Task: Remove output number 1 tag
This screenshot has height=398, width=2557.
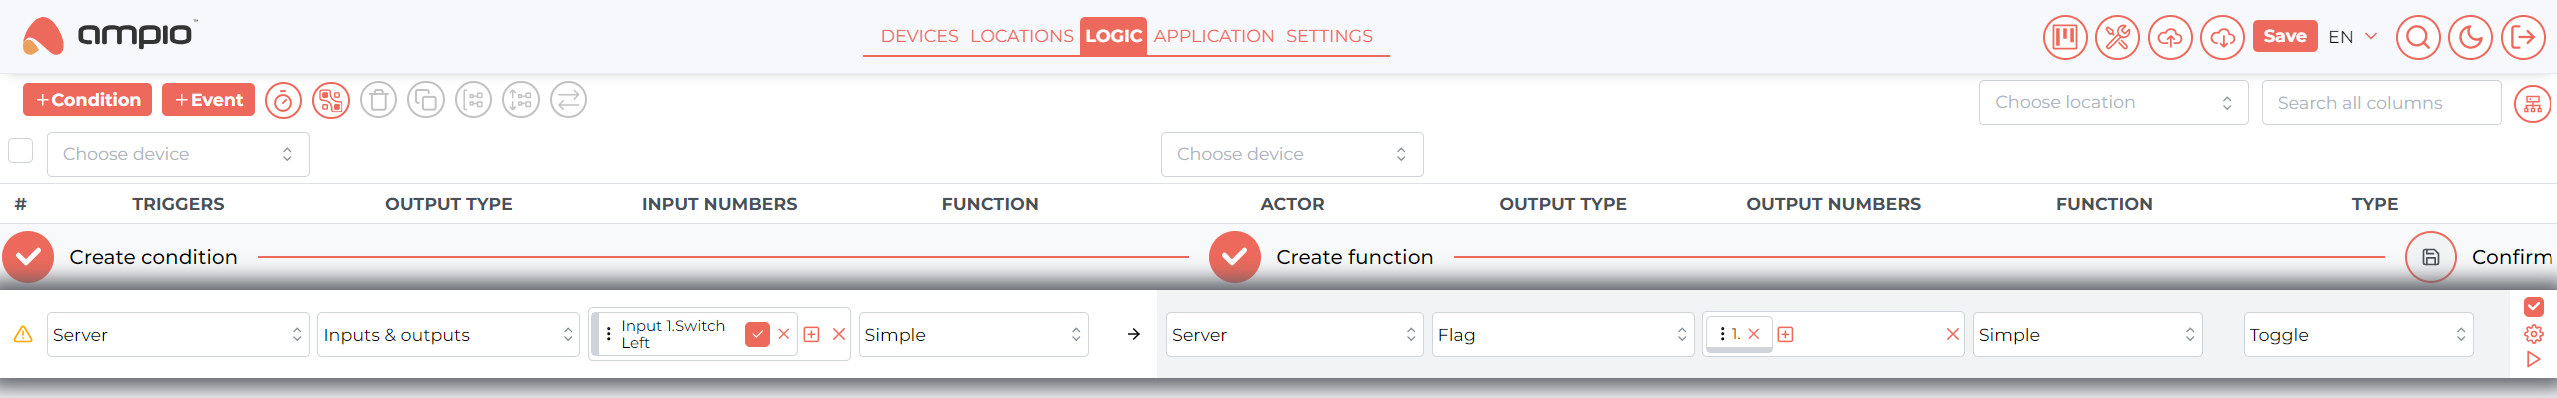Action: pos(1754,334)
